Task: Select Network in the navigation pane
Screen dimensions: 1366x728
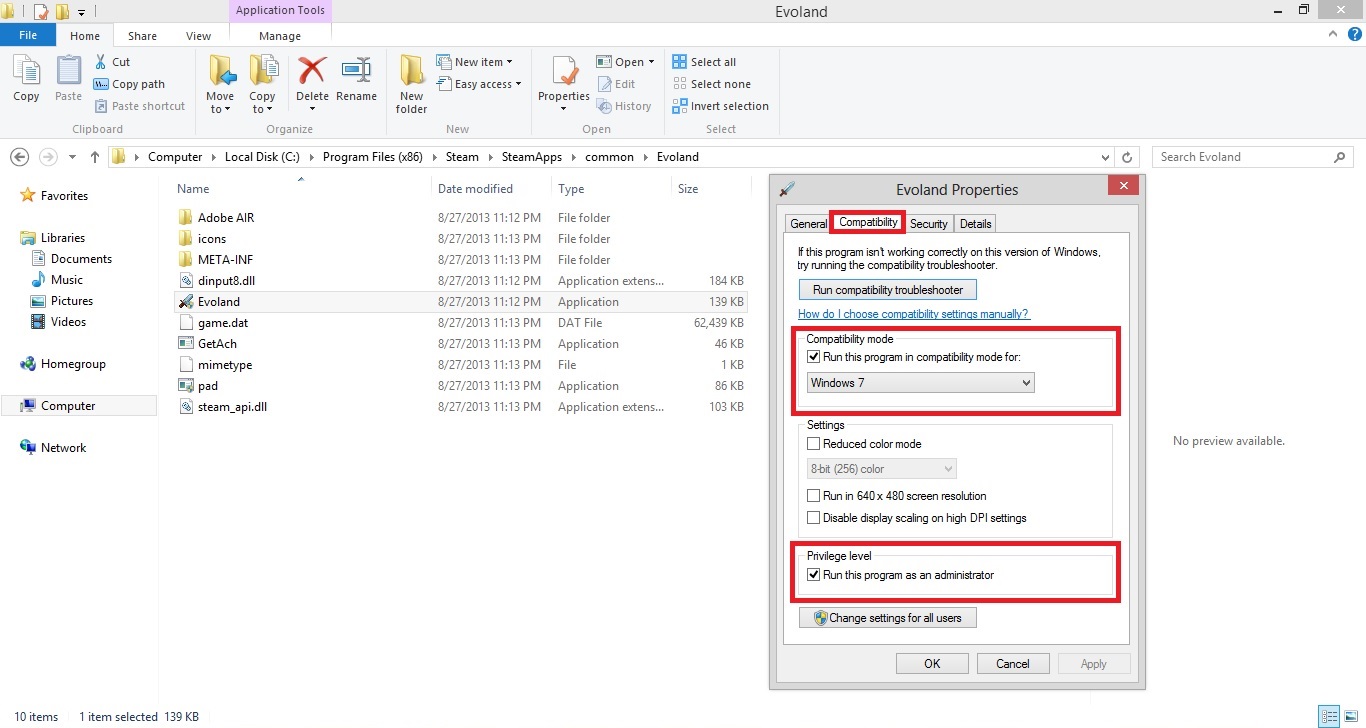Action: (54, 448)
